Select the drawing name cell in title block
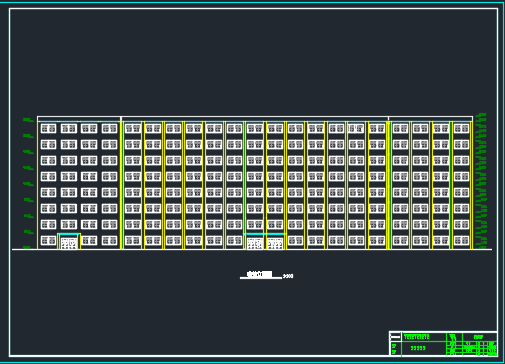Viewport: 505px width, 364px height. [x=424, y=348]
